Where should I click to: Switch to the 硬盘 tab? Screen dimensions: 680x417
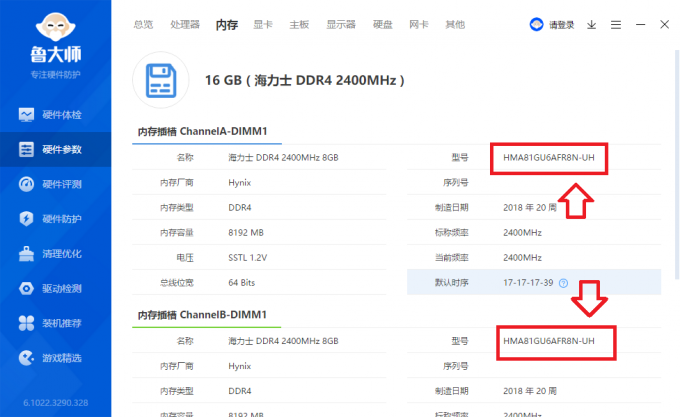pos(382,25)
